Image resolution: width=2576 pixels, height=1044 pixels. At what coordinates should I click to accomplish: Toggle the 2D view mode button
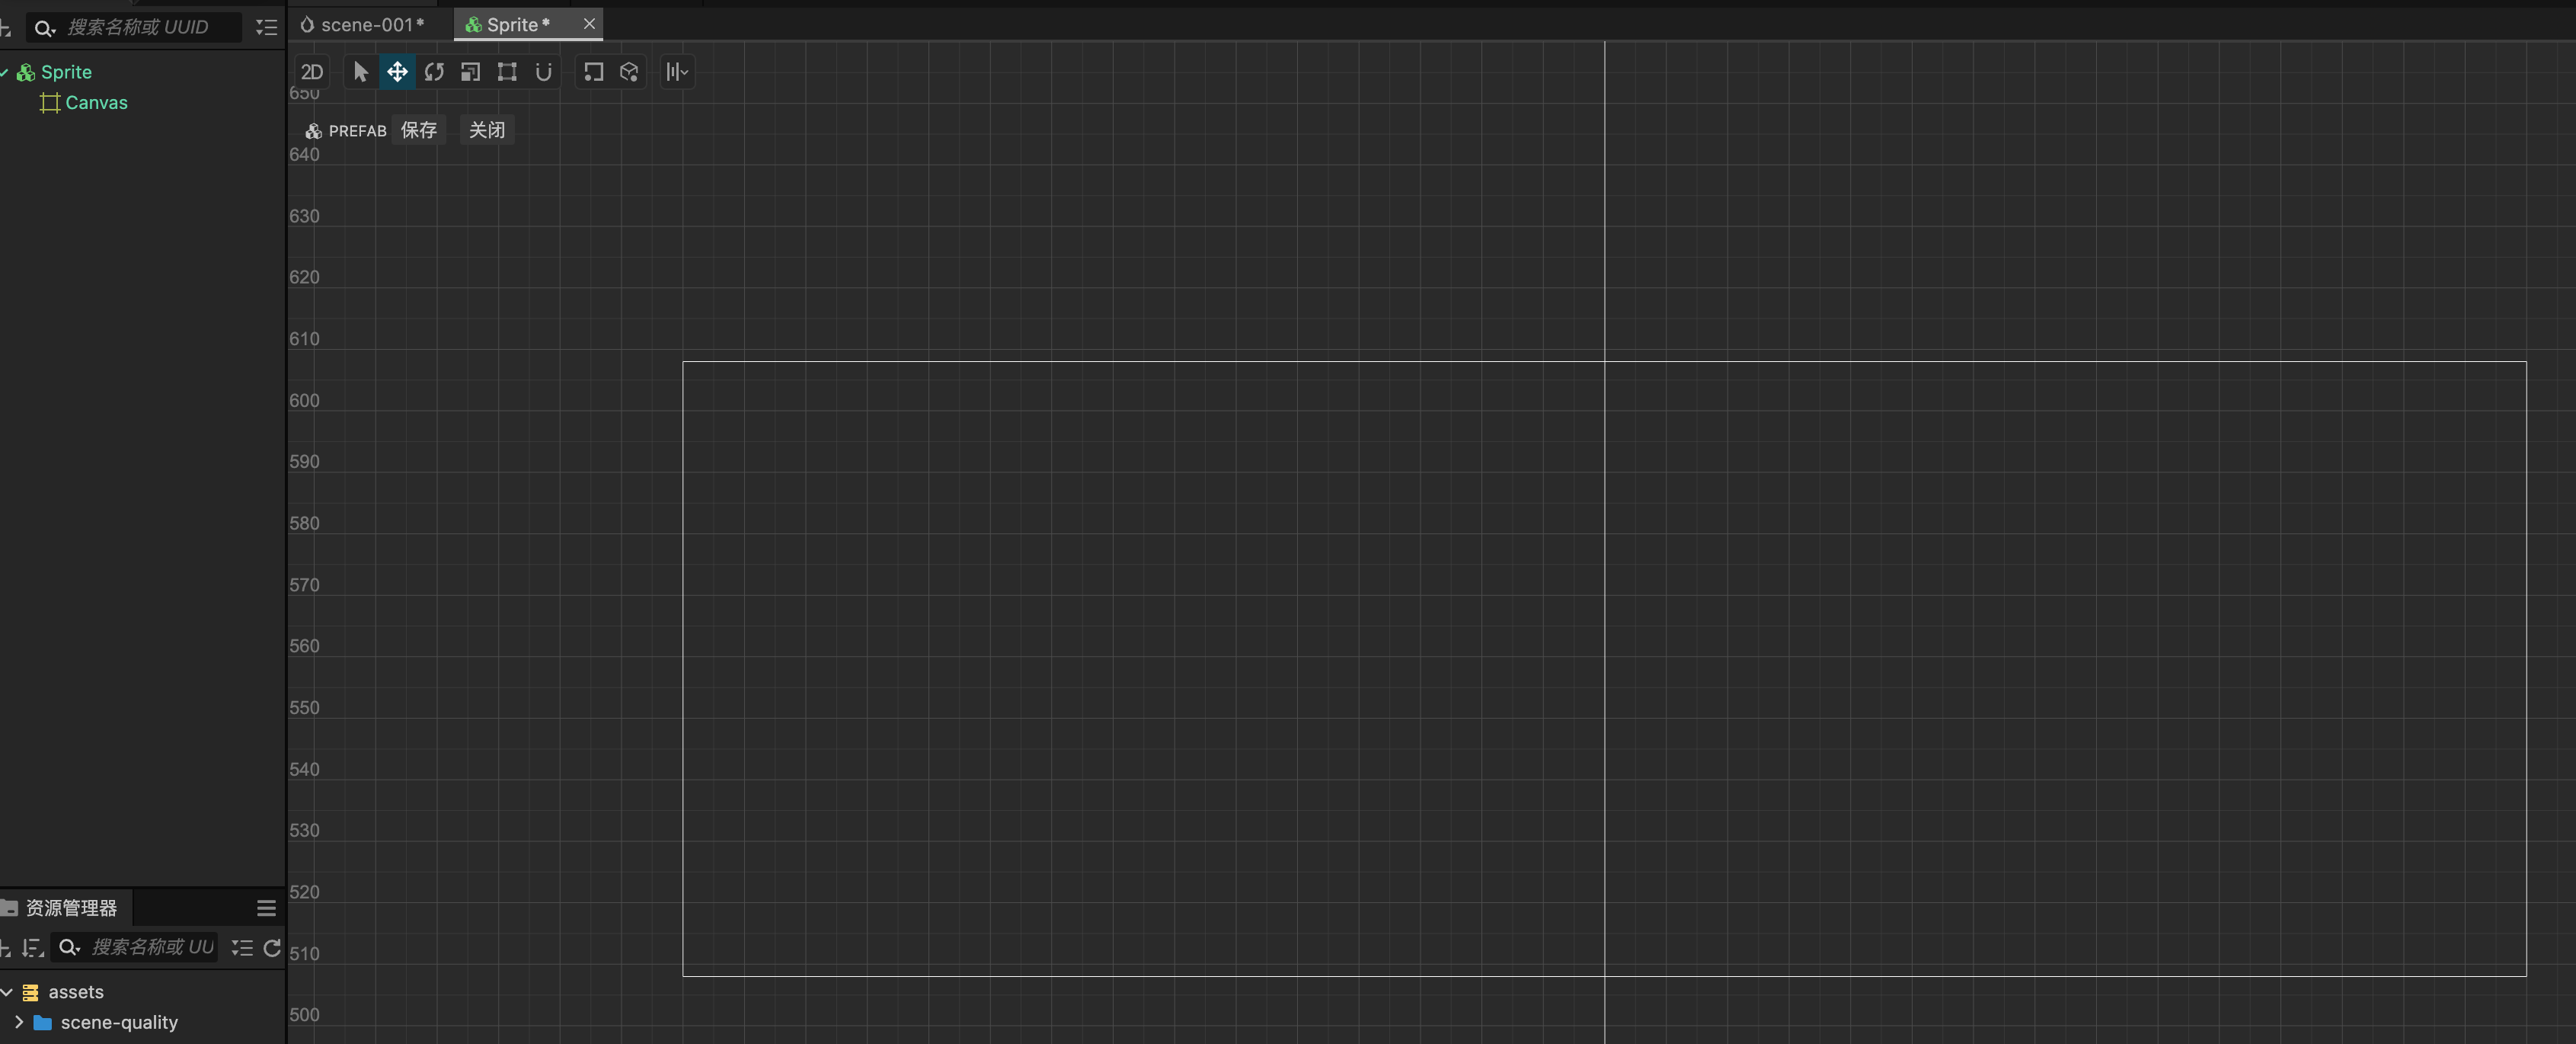click(x=312, y=72)
